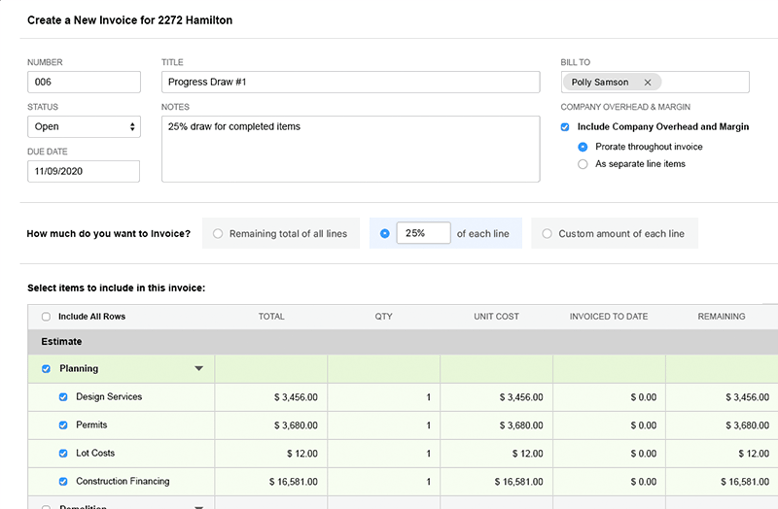Uncheck the Planning group checkbox
778x509 pixels.
pyautogui.click(x=46, y=369)
